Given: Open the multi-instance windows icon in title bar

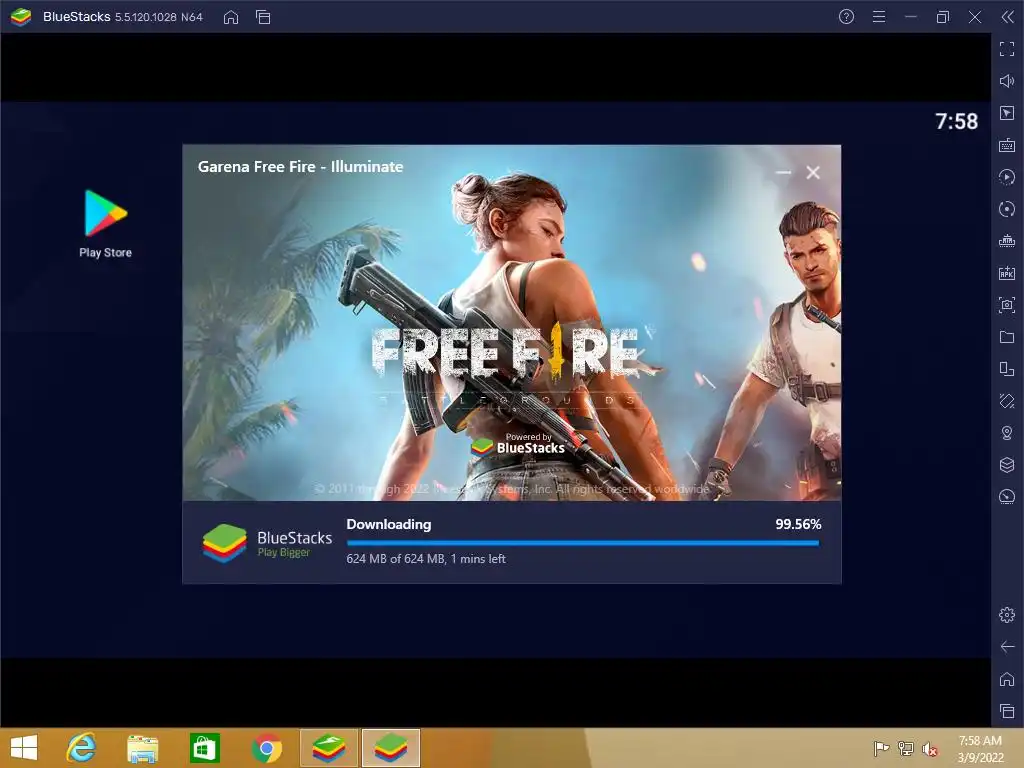Looking at the screenshot, I should [263, 17].
